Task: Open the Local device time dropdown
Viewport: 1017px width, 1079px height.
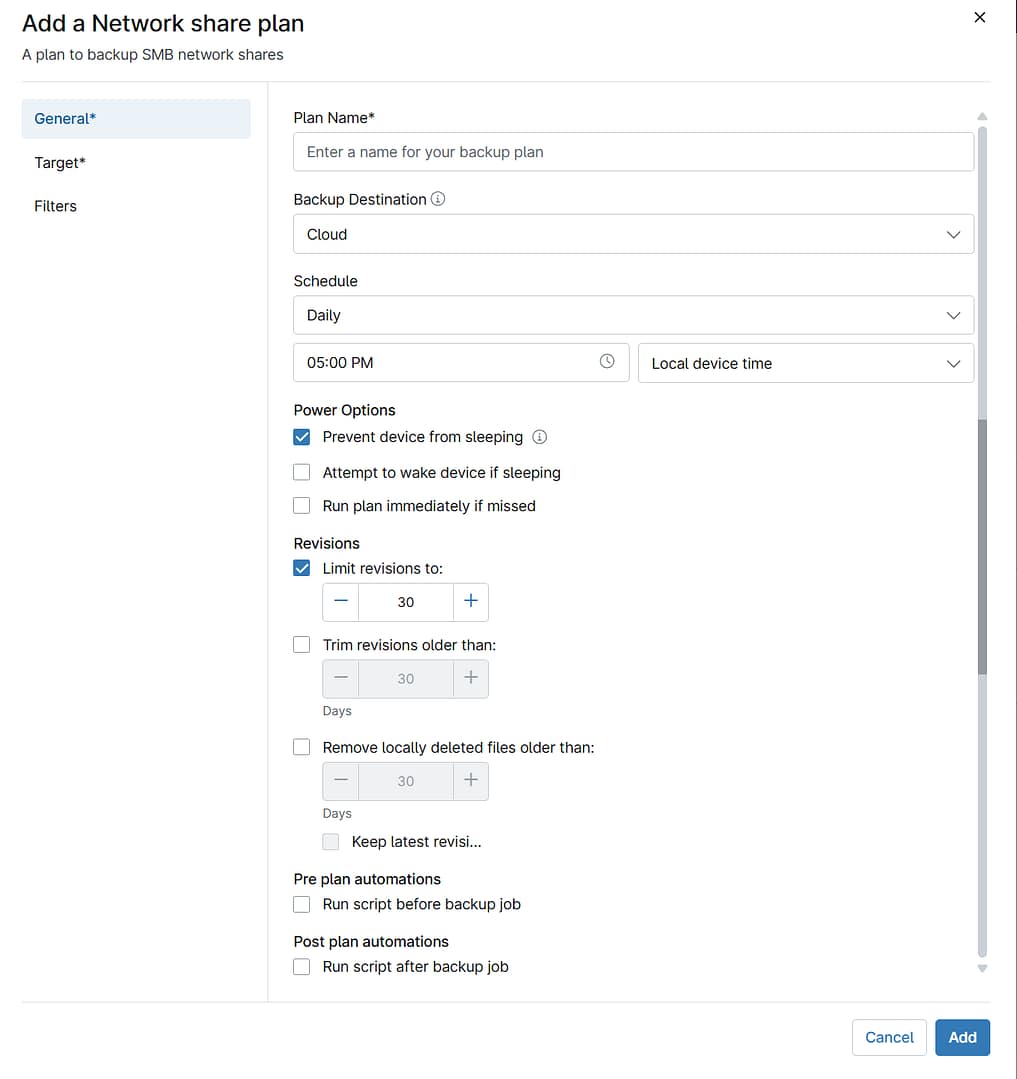Action: click(x=805, y=363)
